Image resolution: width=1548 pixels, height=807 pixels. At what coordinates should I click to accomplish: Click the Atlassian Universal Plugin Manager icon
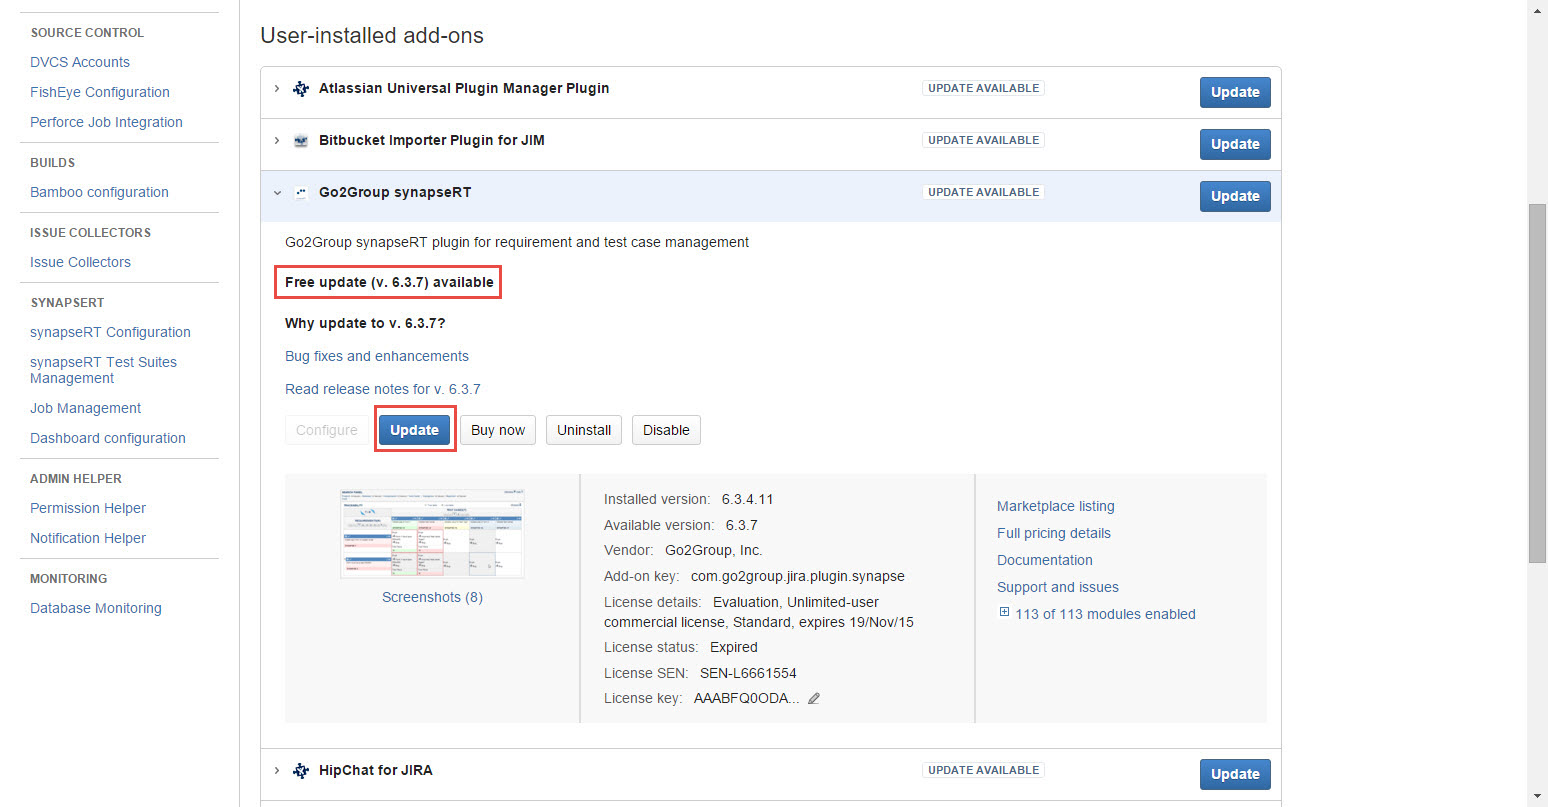[300, 89]
